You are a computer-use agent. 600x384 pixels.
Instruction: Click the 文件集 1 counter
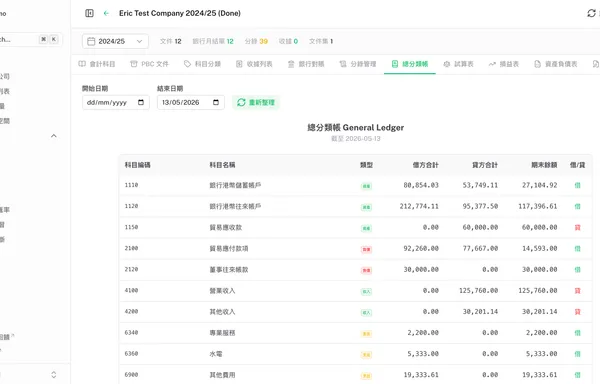click(321, 41)
